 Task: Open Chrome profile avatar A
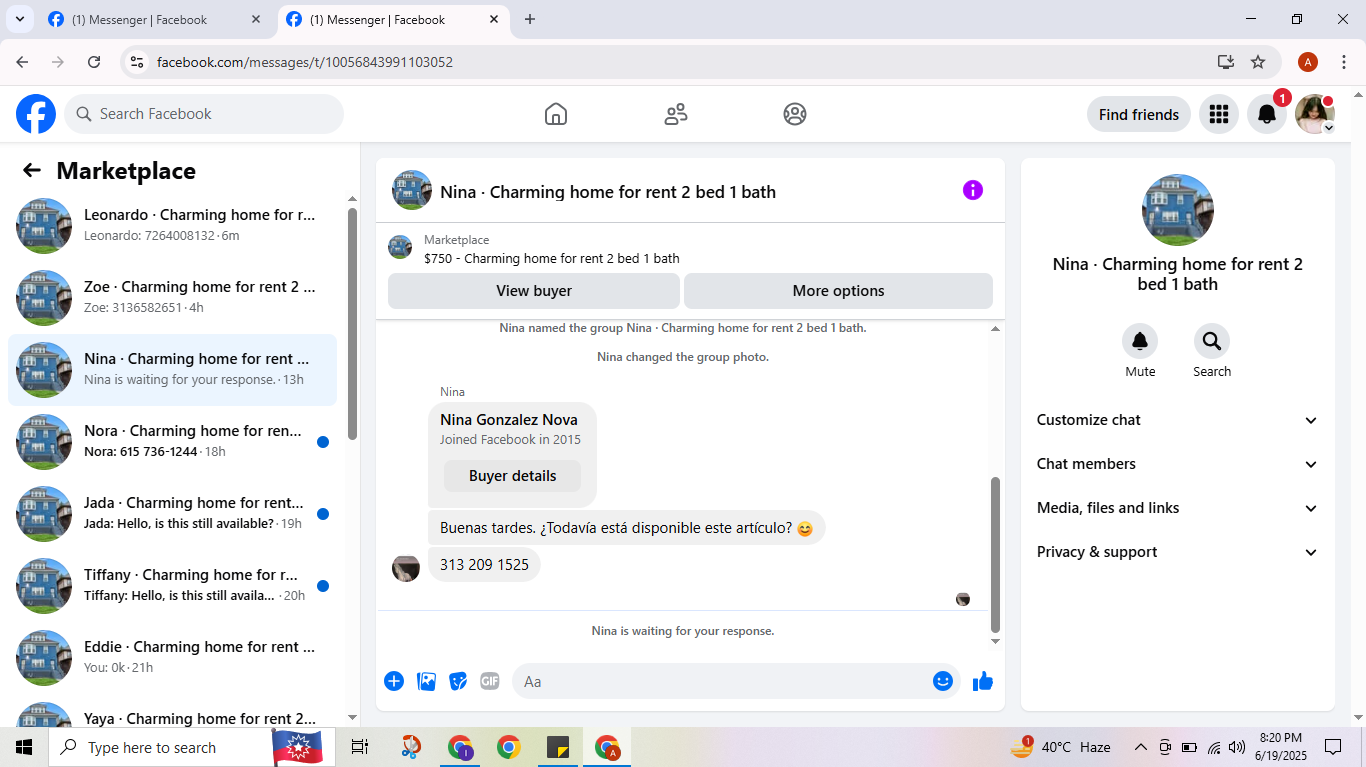pos(1308,62)
